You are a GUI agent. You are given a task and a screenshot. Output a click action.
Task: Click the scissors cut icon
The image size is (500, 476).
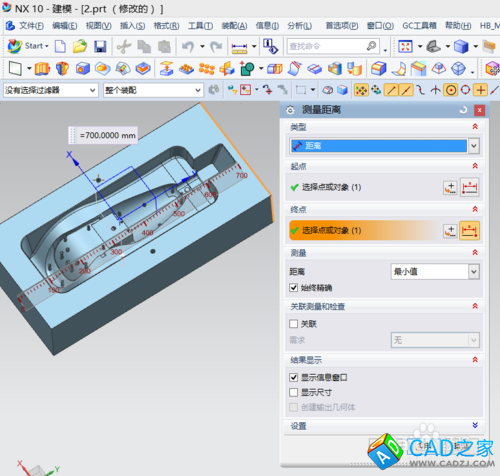(x=124, y=46)
